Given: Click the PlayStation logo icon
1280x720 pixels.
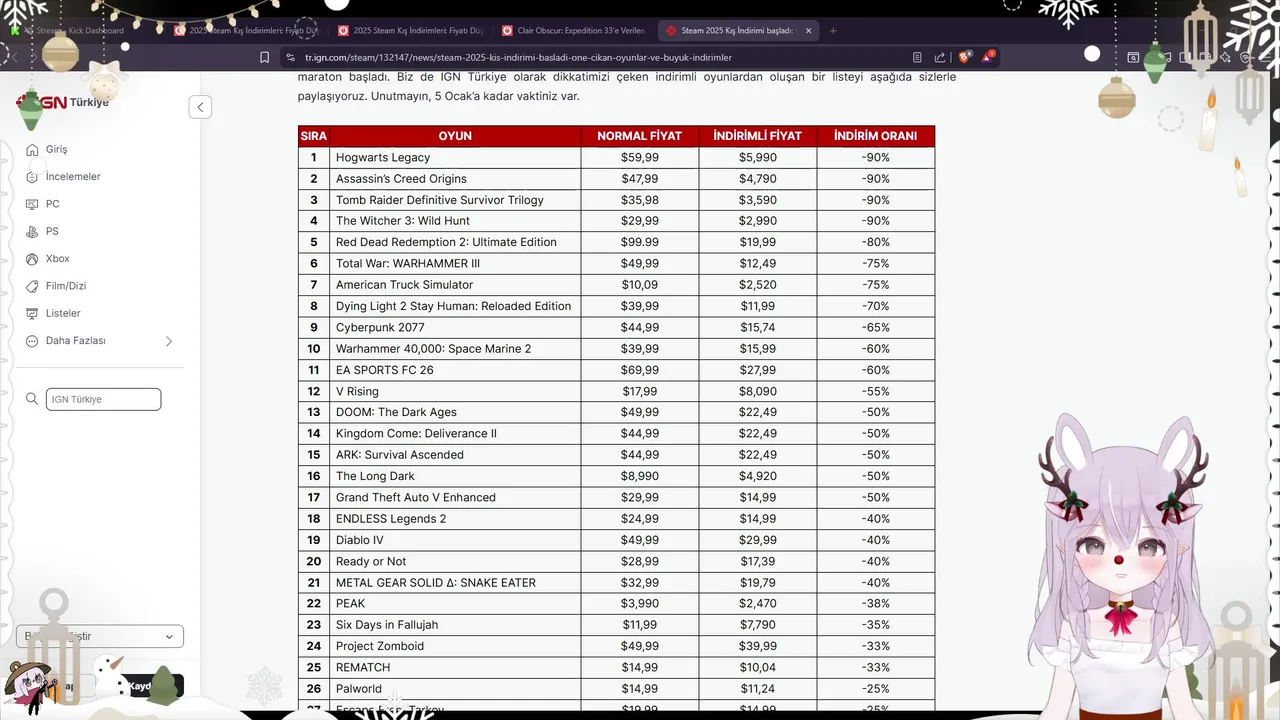Looking at the screenshot, I should [32, 232].
